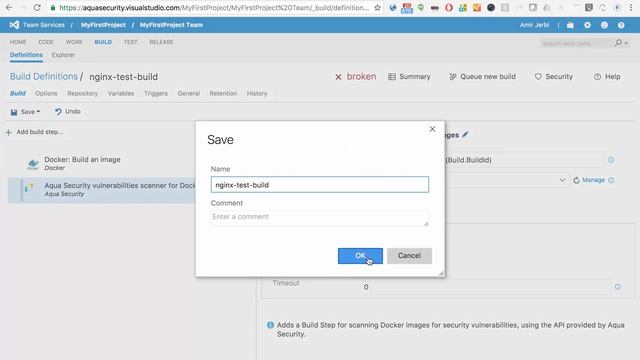Image resolution: width=640 pixels, height=360 pixels.
Task: Click the Name field in Save dialog
Action: (320, 184)
